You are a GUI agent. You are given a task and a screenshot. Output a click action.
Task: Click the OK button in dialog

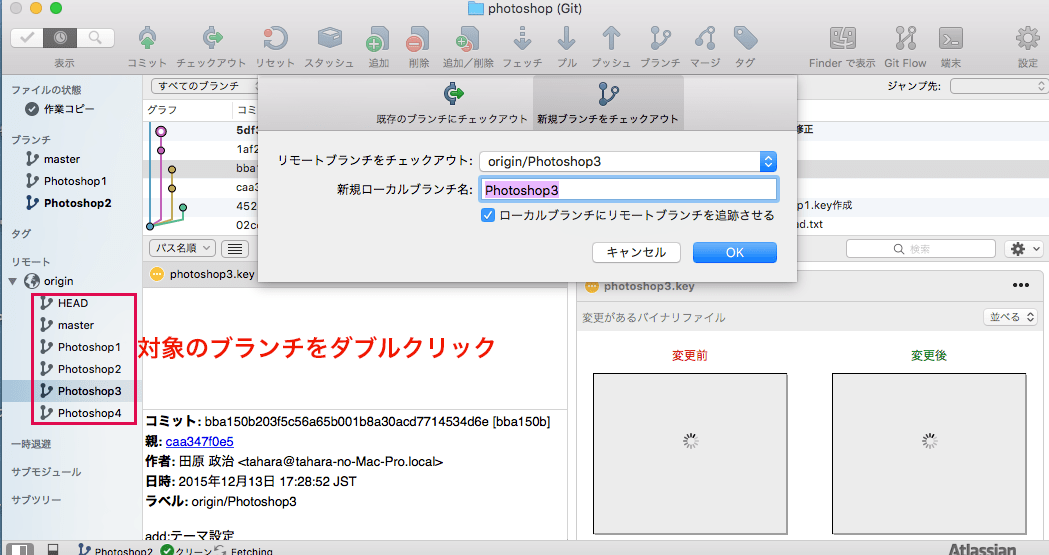pos(735,252)
